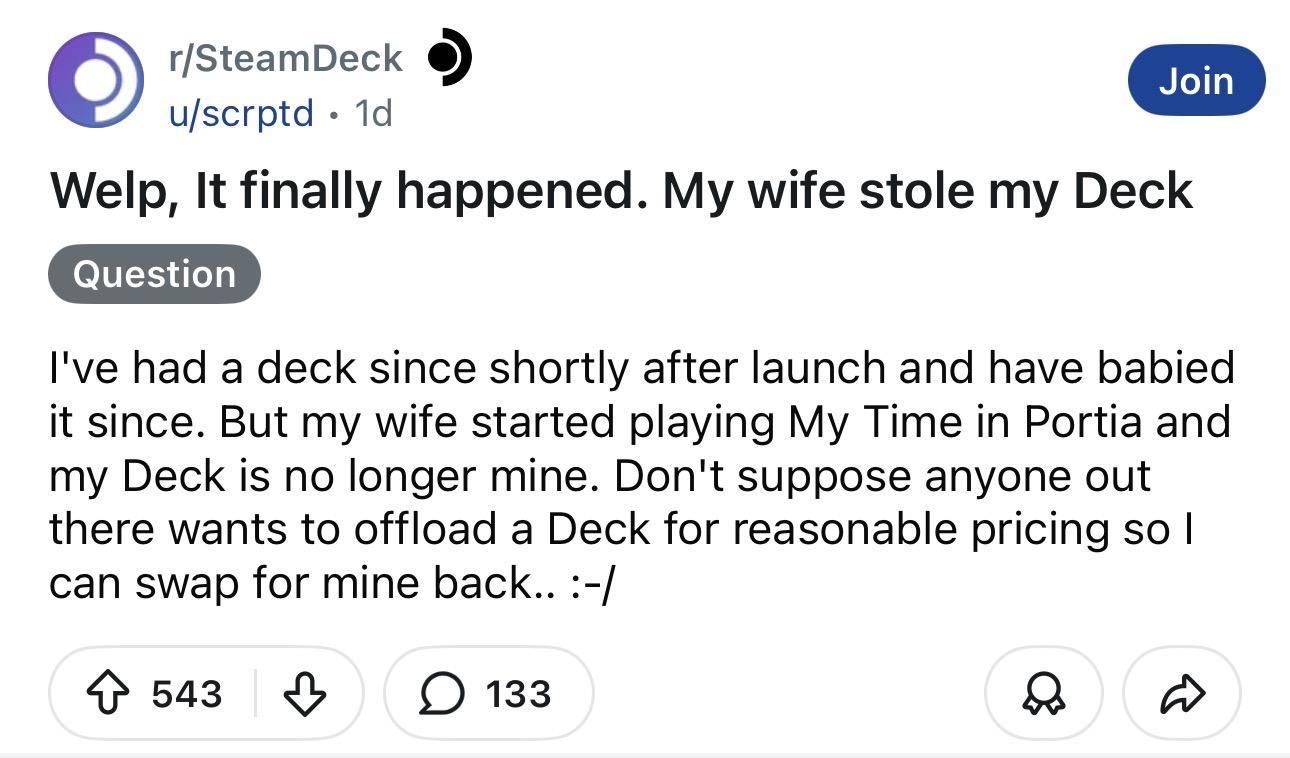Click the black badge icon beside r/SteamDeck
Screen dimensions: 1290x758
(448, 58)
